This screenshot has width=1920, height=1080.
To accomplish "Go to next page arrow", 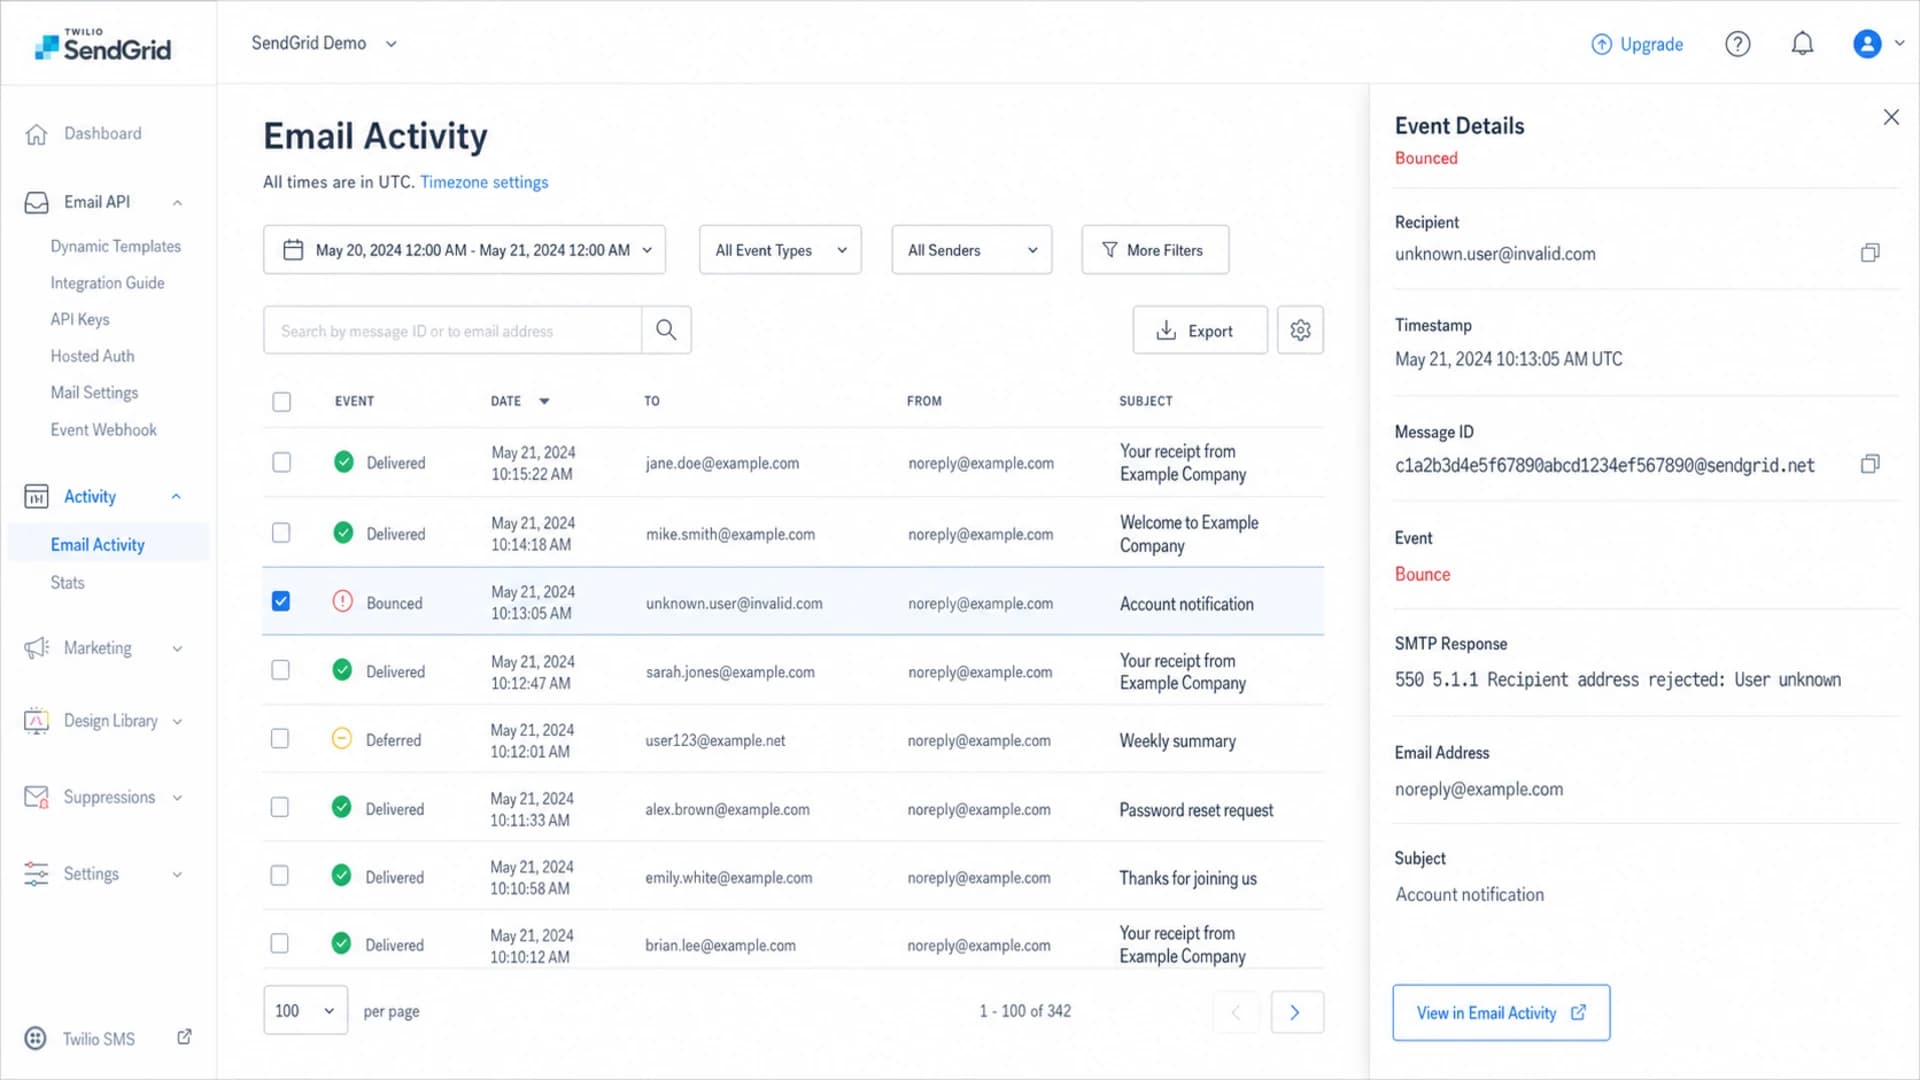I will click(1296, 1012).
